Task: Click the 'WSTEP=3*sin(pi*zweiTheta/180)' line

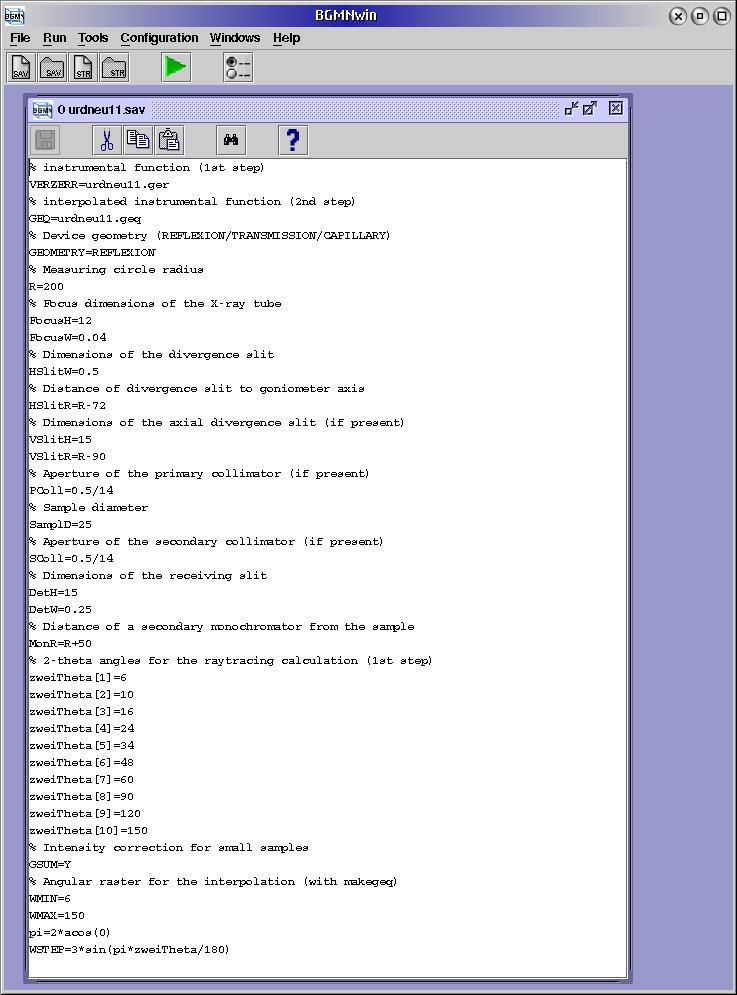Action: [129, 950]
